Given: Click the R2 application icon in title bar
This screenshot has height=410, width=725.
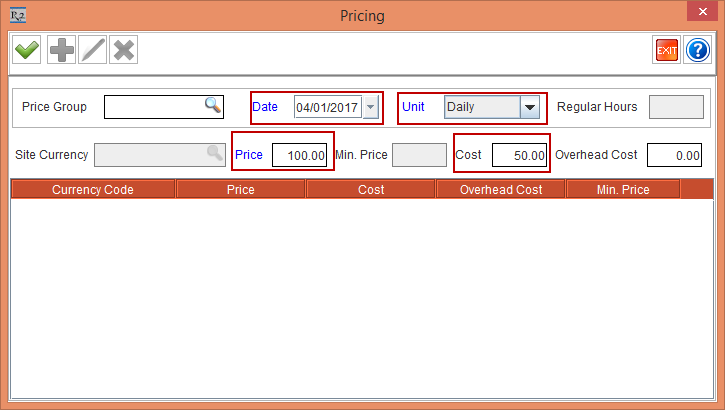Looking at the screenshot, I should 16,15.
